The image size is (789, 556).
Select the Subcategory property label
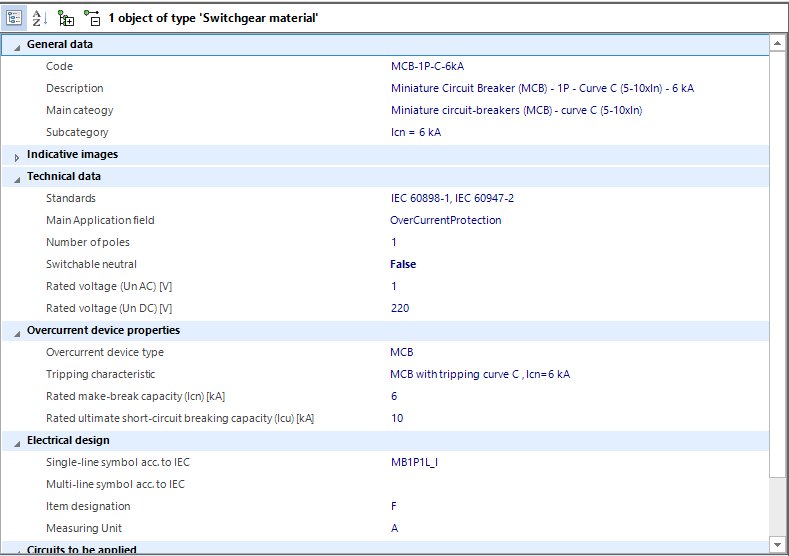pos(77,132)
